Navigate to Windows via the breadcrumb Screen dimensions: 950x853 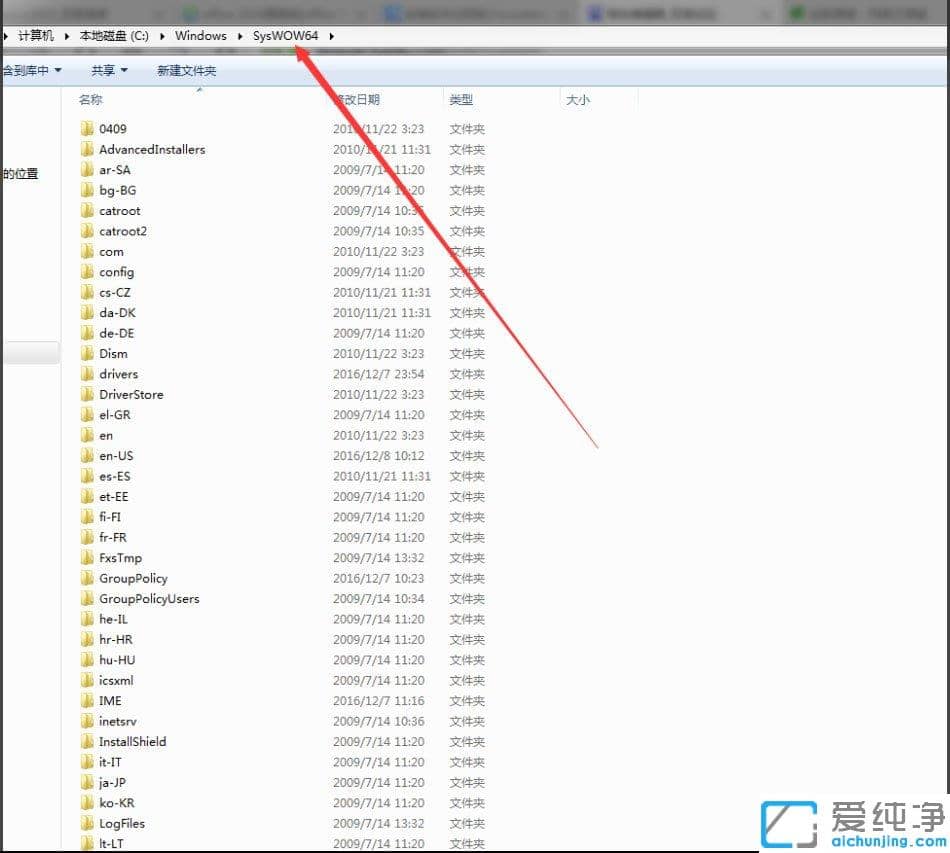200,35
